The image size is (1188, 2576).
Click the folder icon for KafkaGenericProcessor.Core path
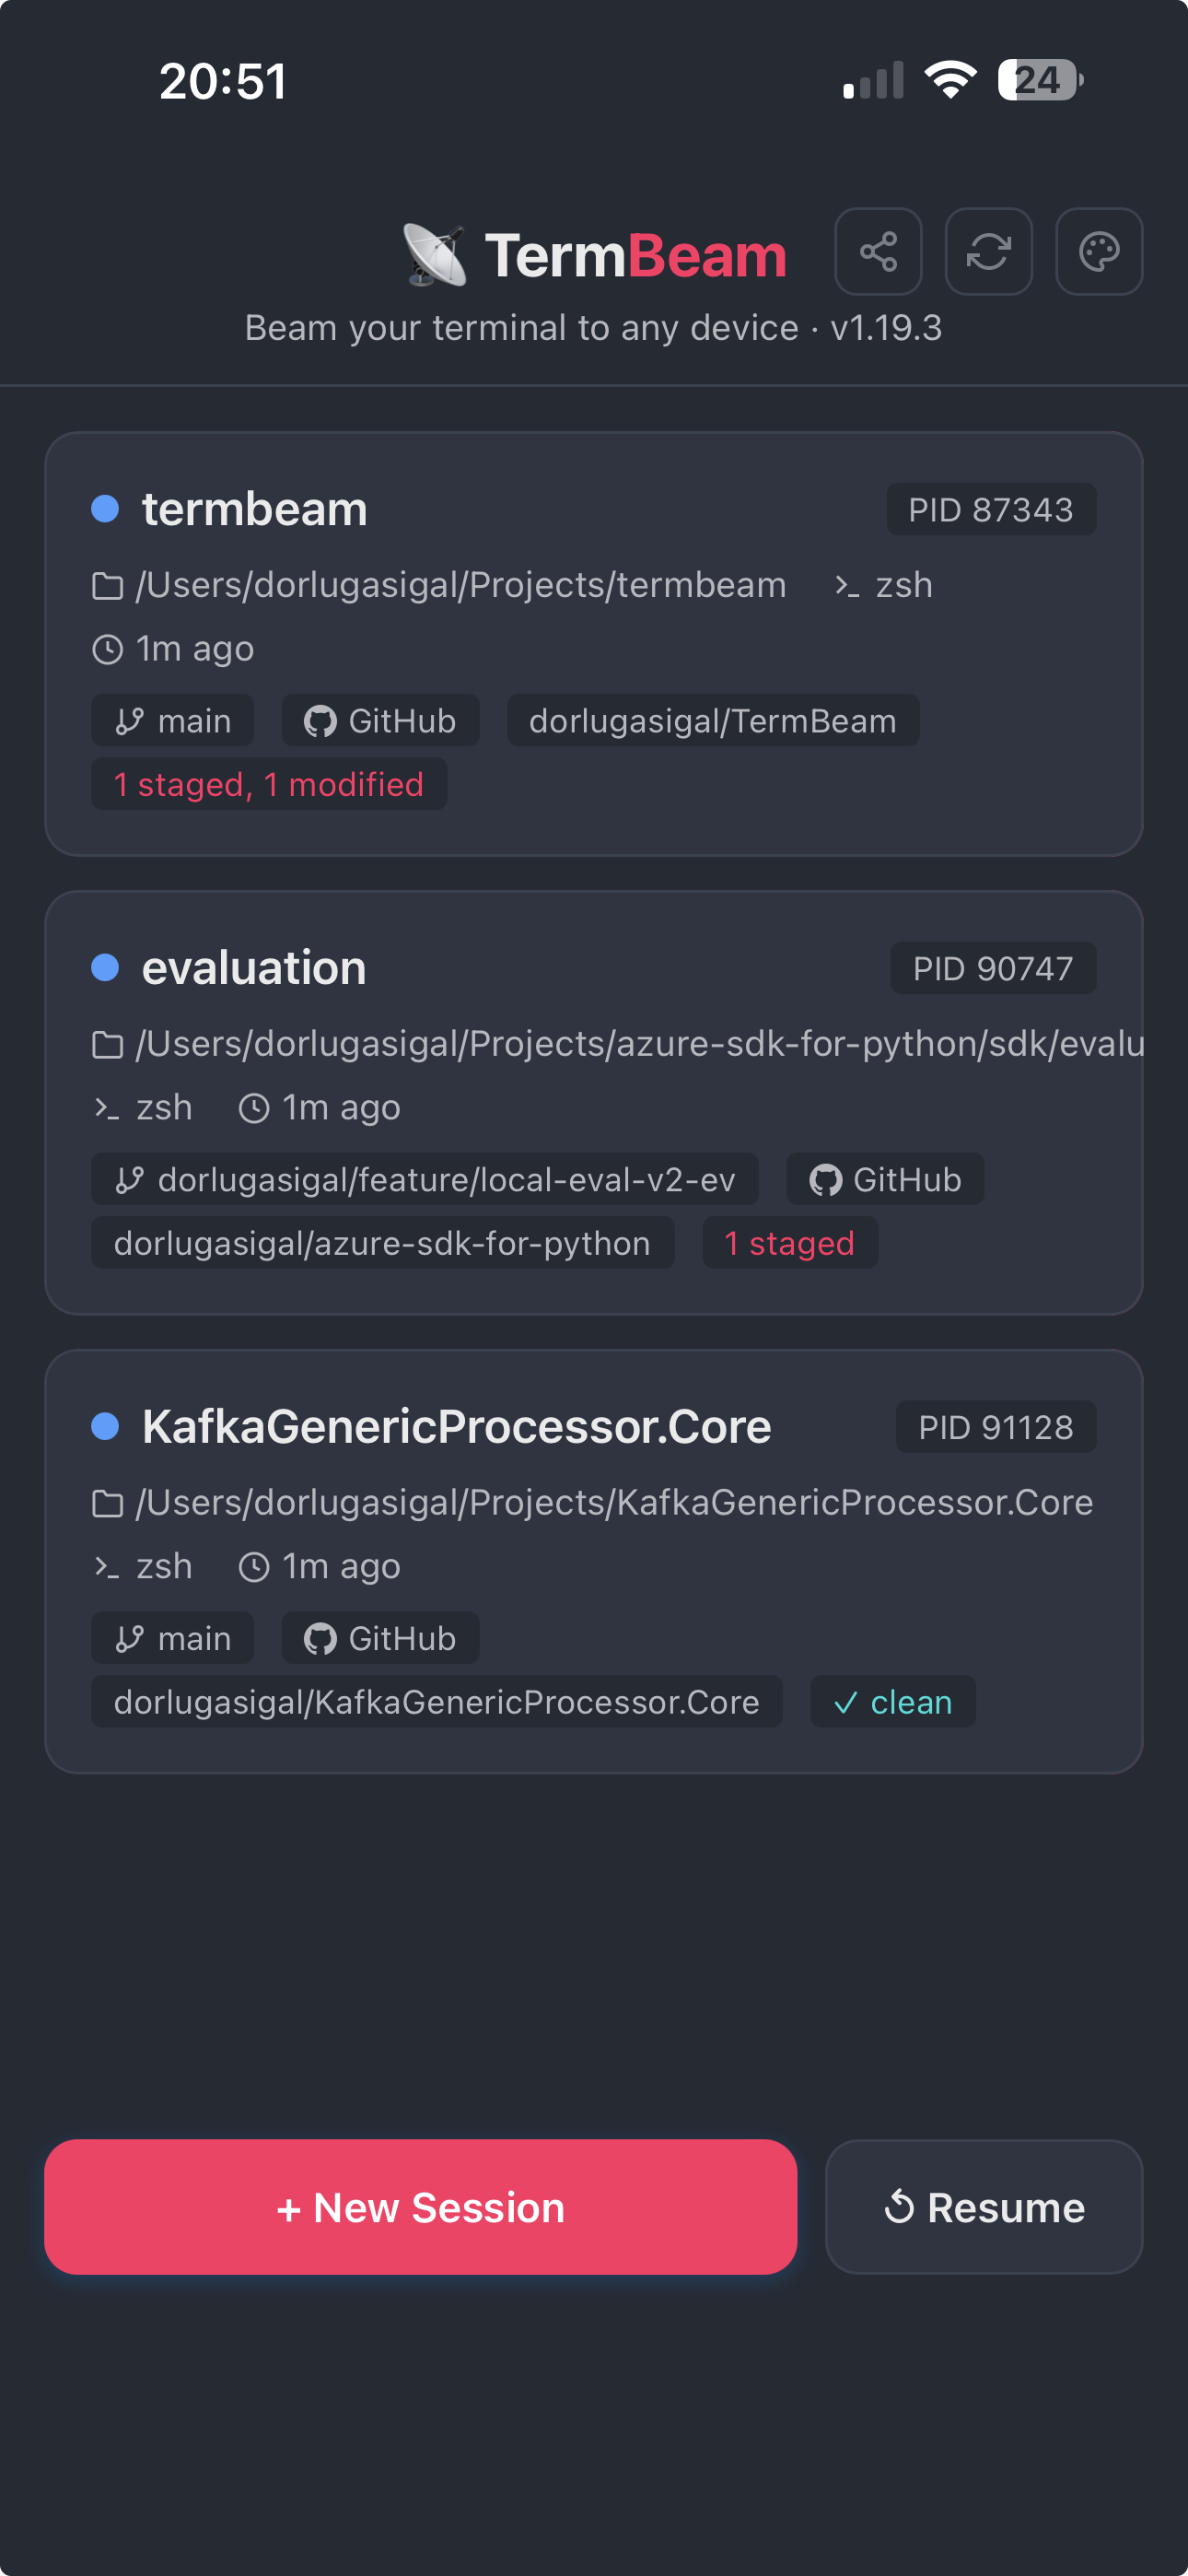click(x=107, y=1504)
